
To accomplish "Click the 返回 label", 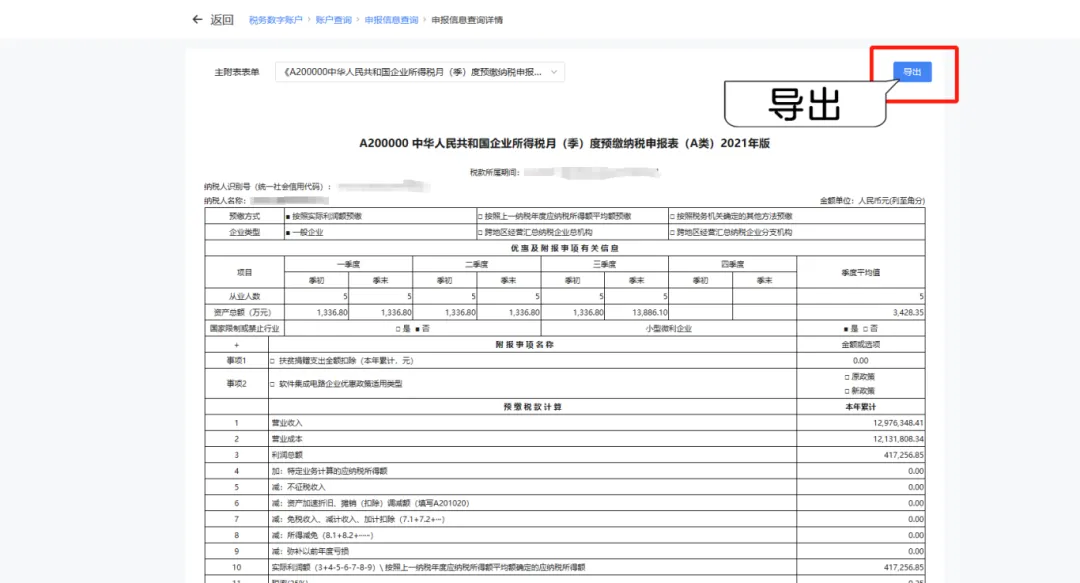I will point(222,20).
